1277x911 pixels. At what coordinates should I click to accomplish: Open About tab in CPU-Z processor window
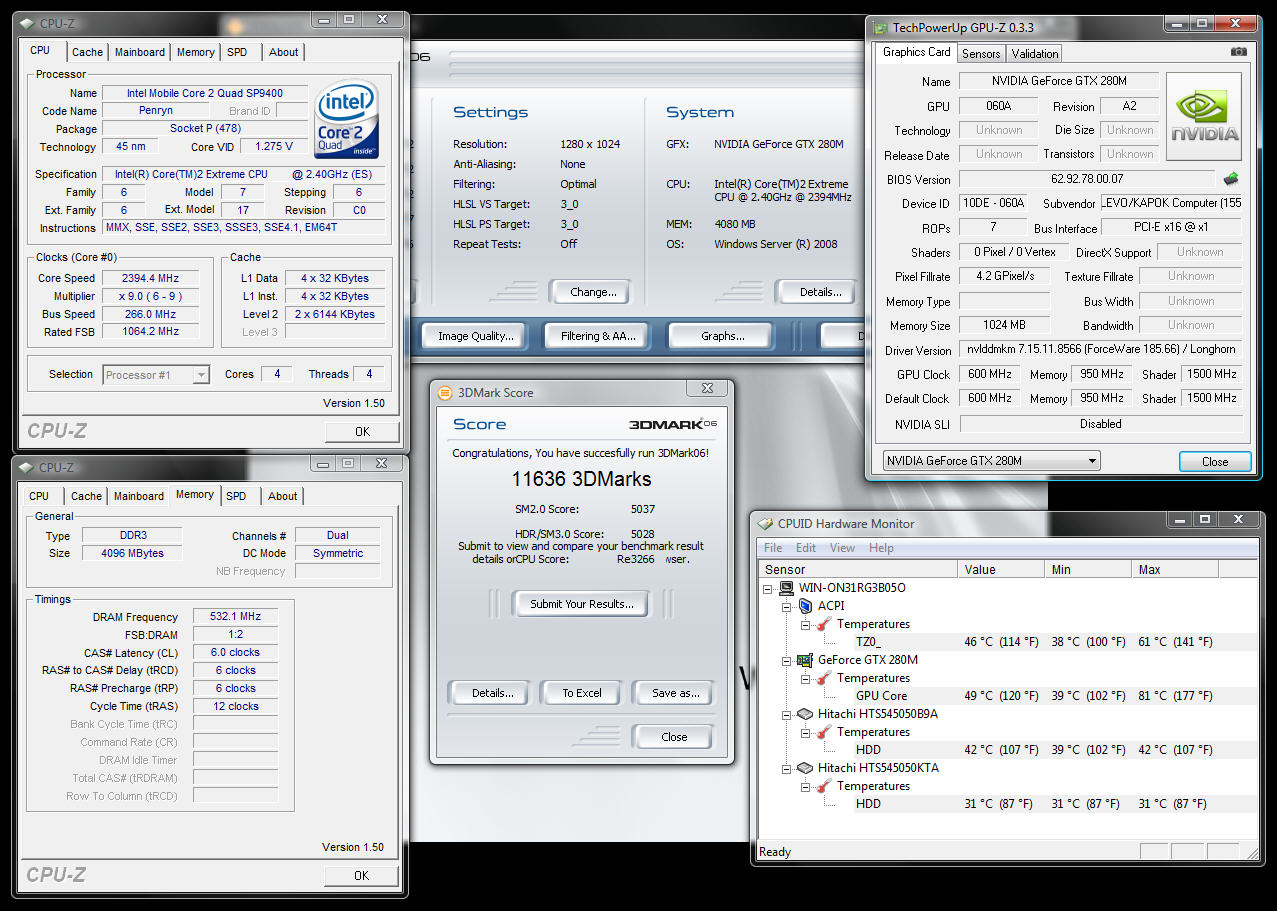coord(284,52)
